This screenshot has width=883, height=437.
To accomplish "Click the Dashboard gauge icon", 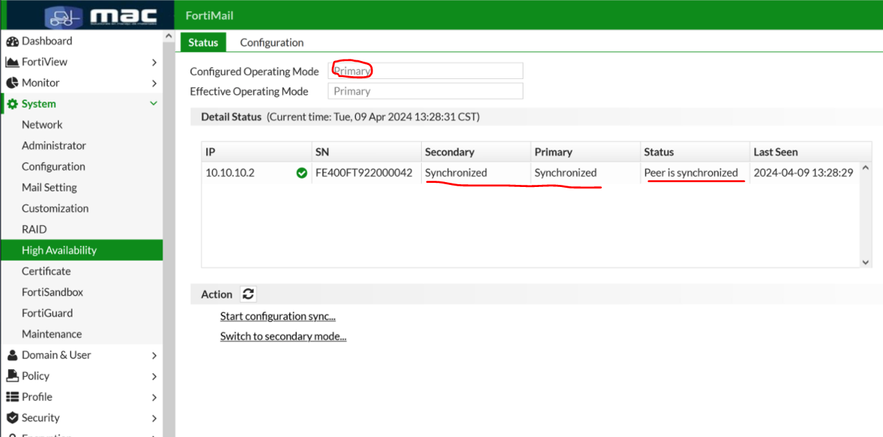I will tap(12, 41).
